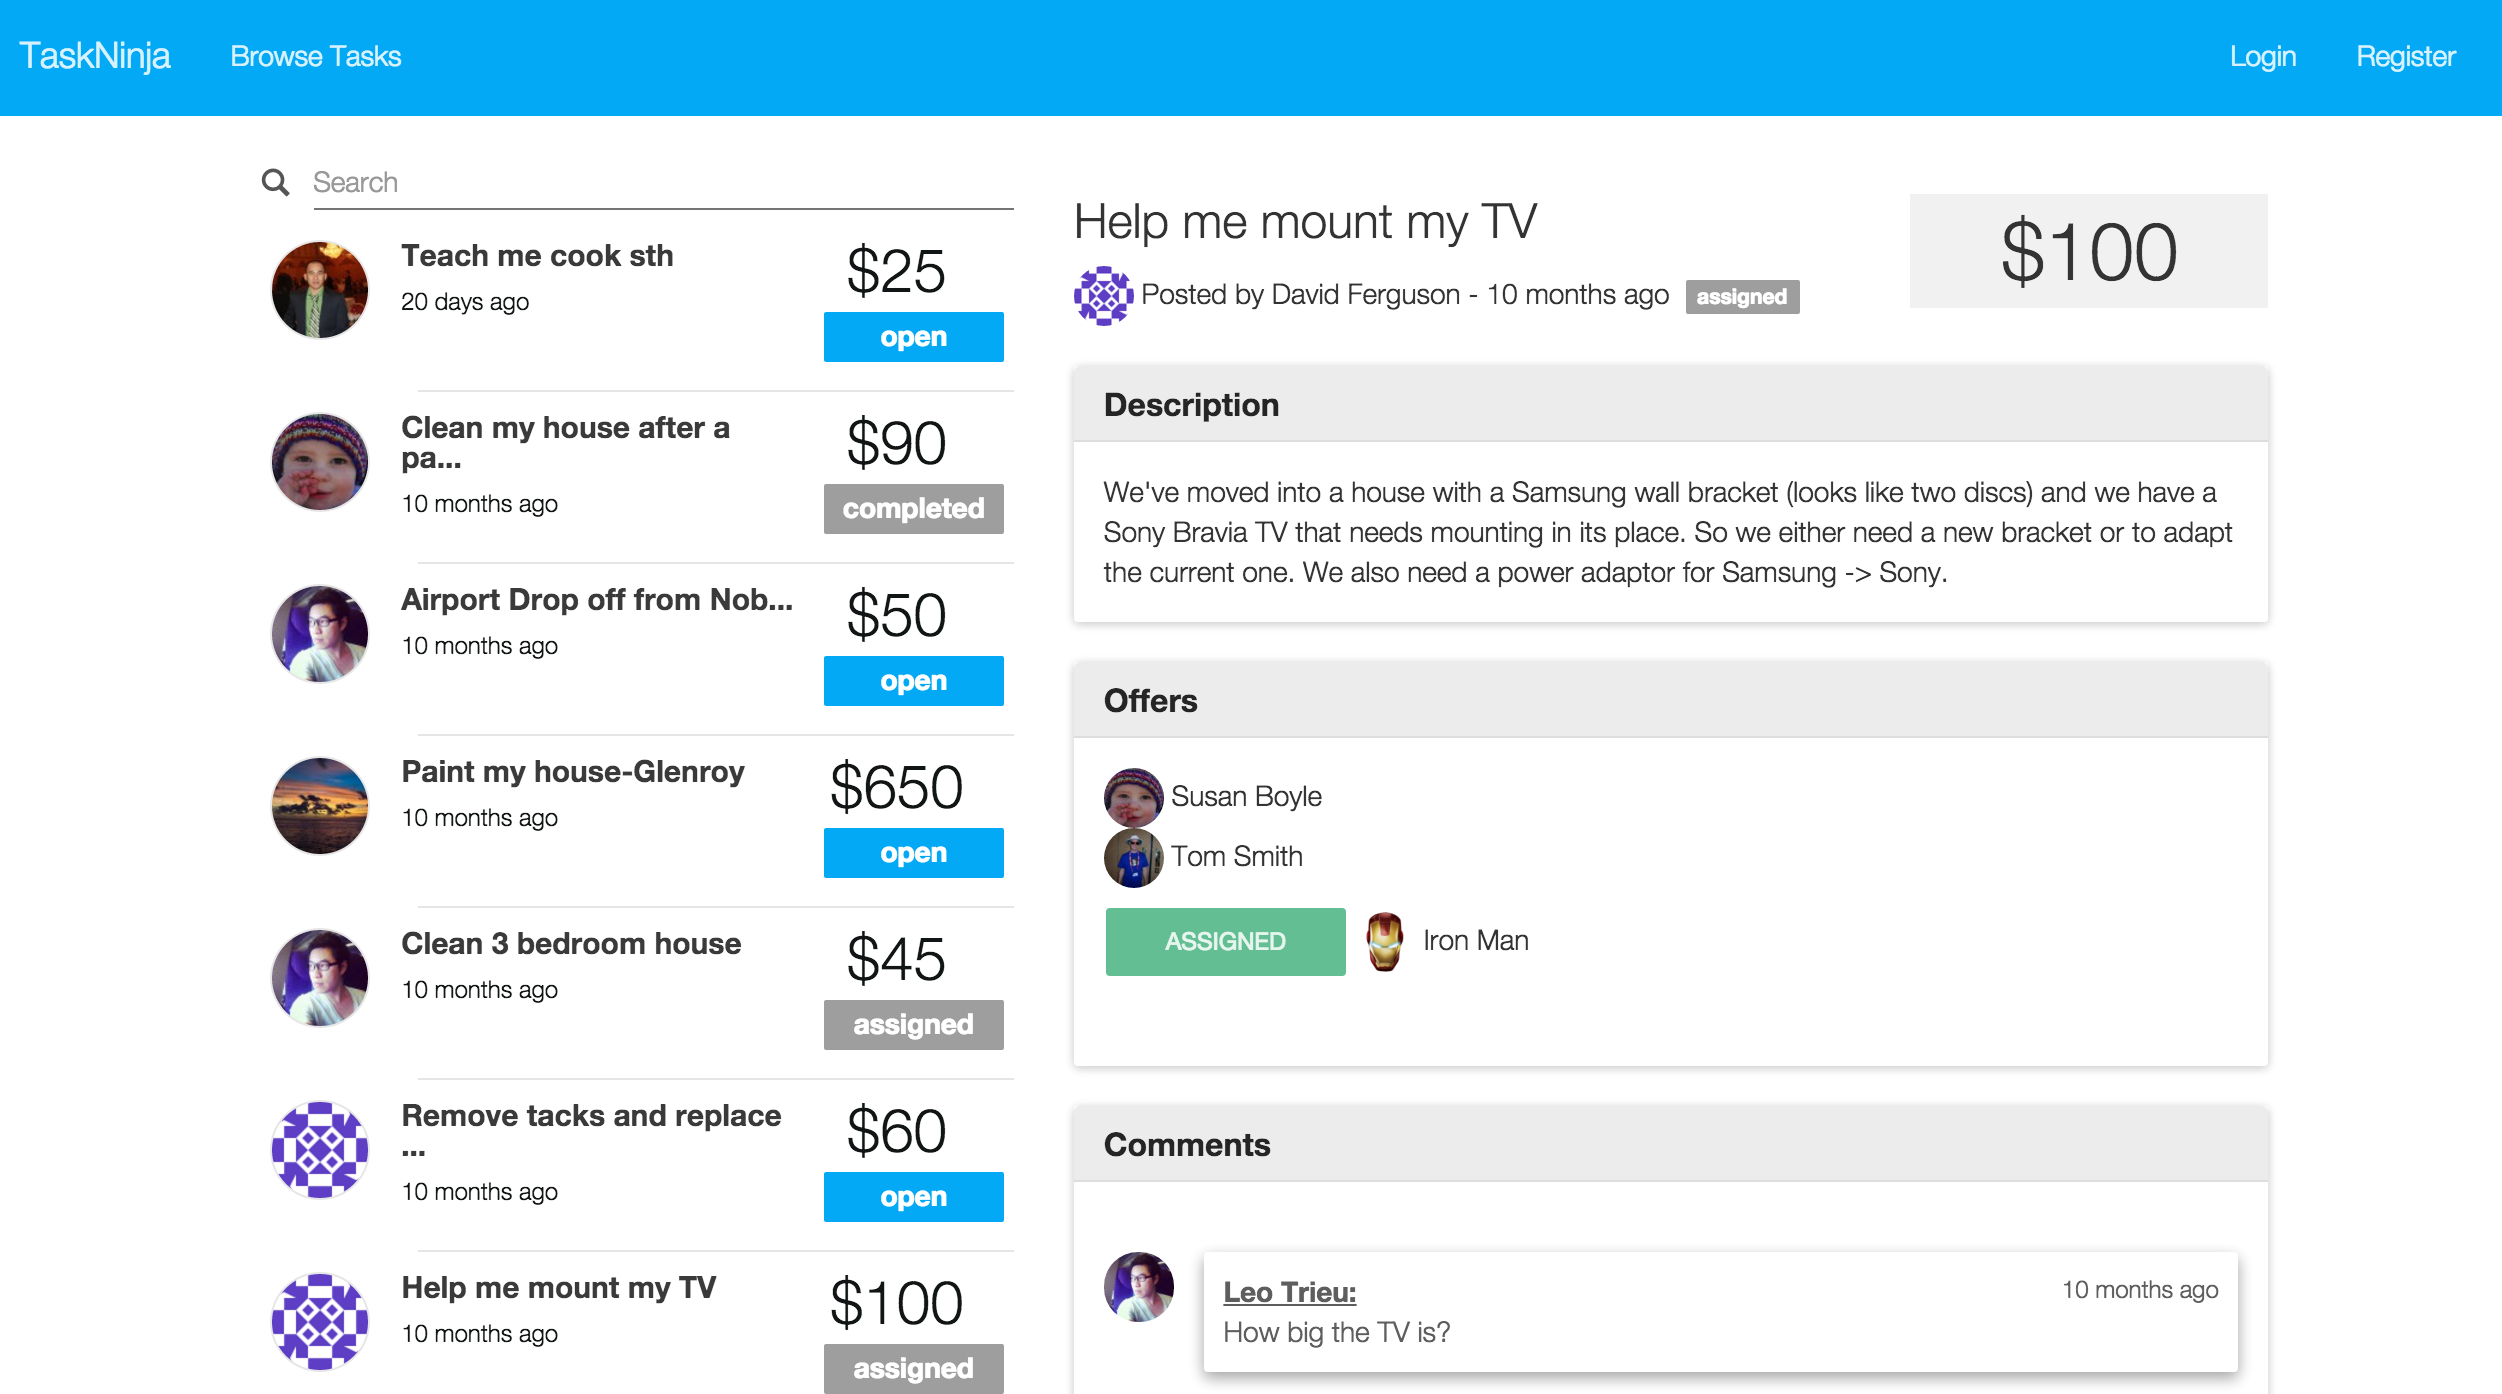This screenshot has width=2502, height=1394.
Task: Open the Browse Tasks menu
Action: (x=315, y=57)
